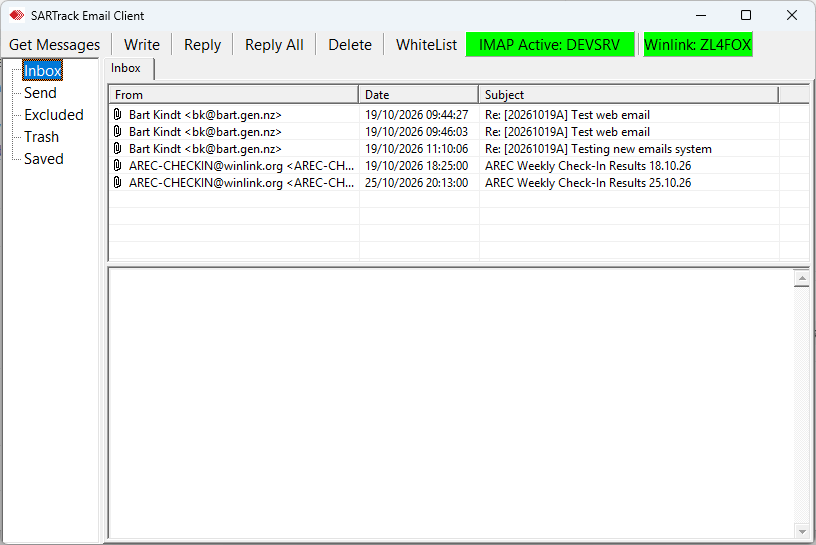
Task: Select Bart Kindt email sent at 09:46:03
Action: coord(205,132)
